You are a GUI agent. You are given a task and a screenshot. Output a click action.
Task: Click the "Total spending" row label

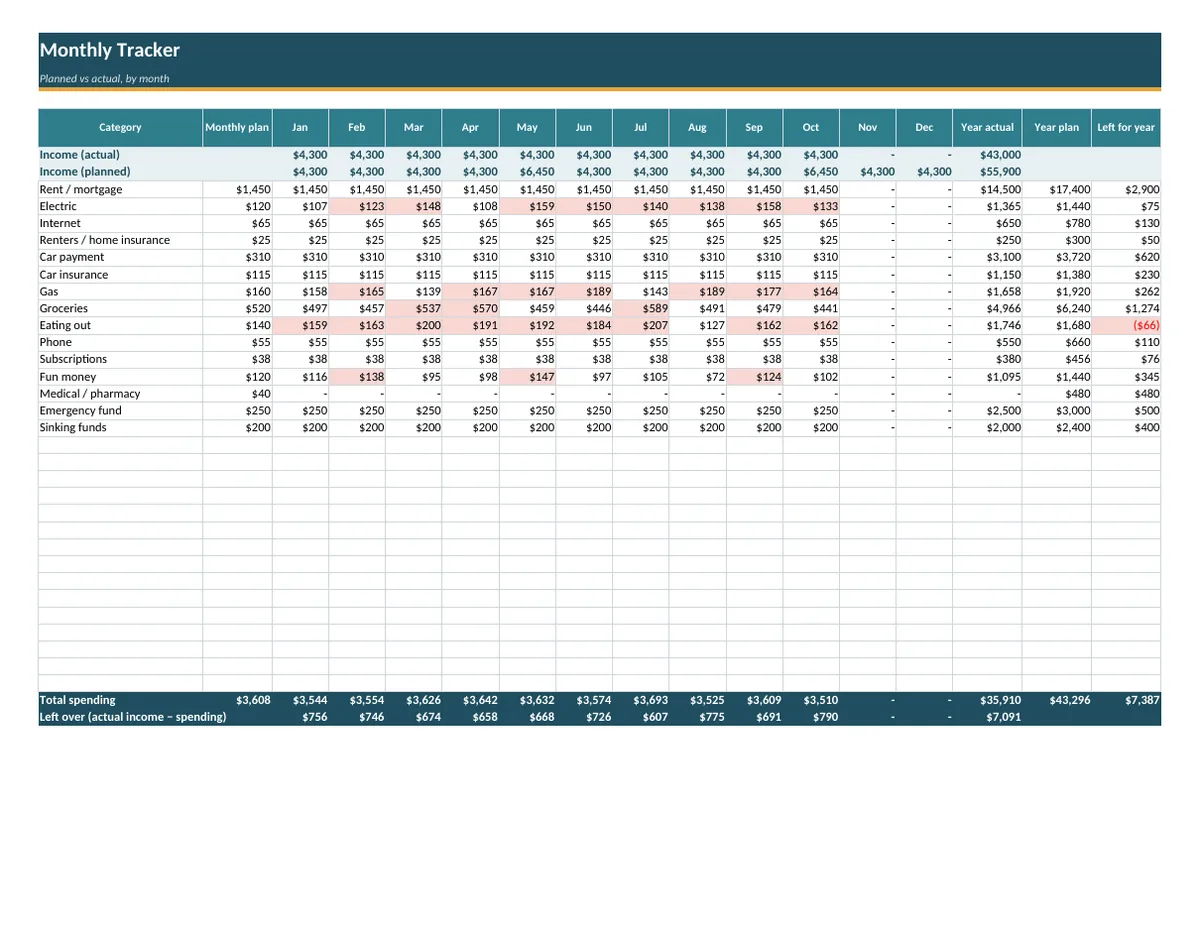[x=77, y=700]
